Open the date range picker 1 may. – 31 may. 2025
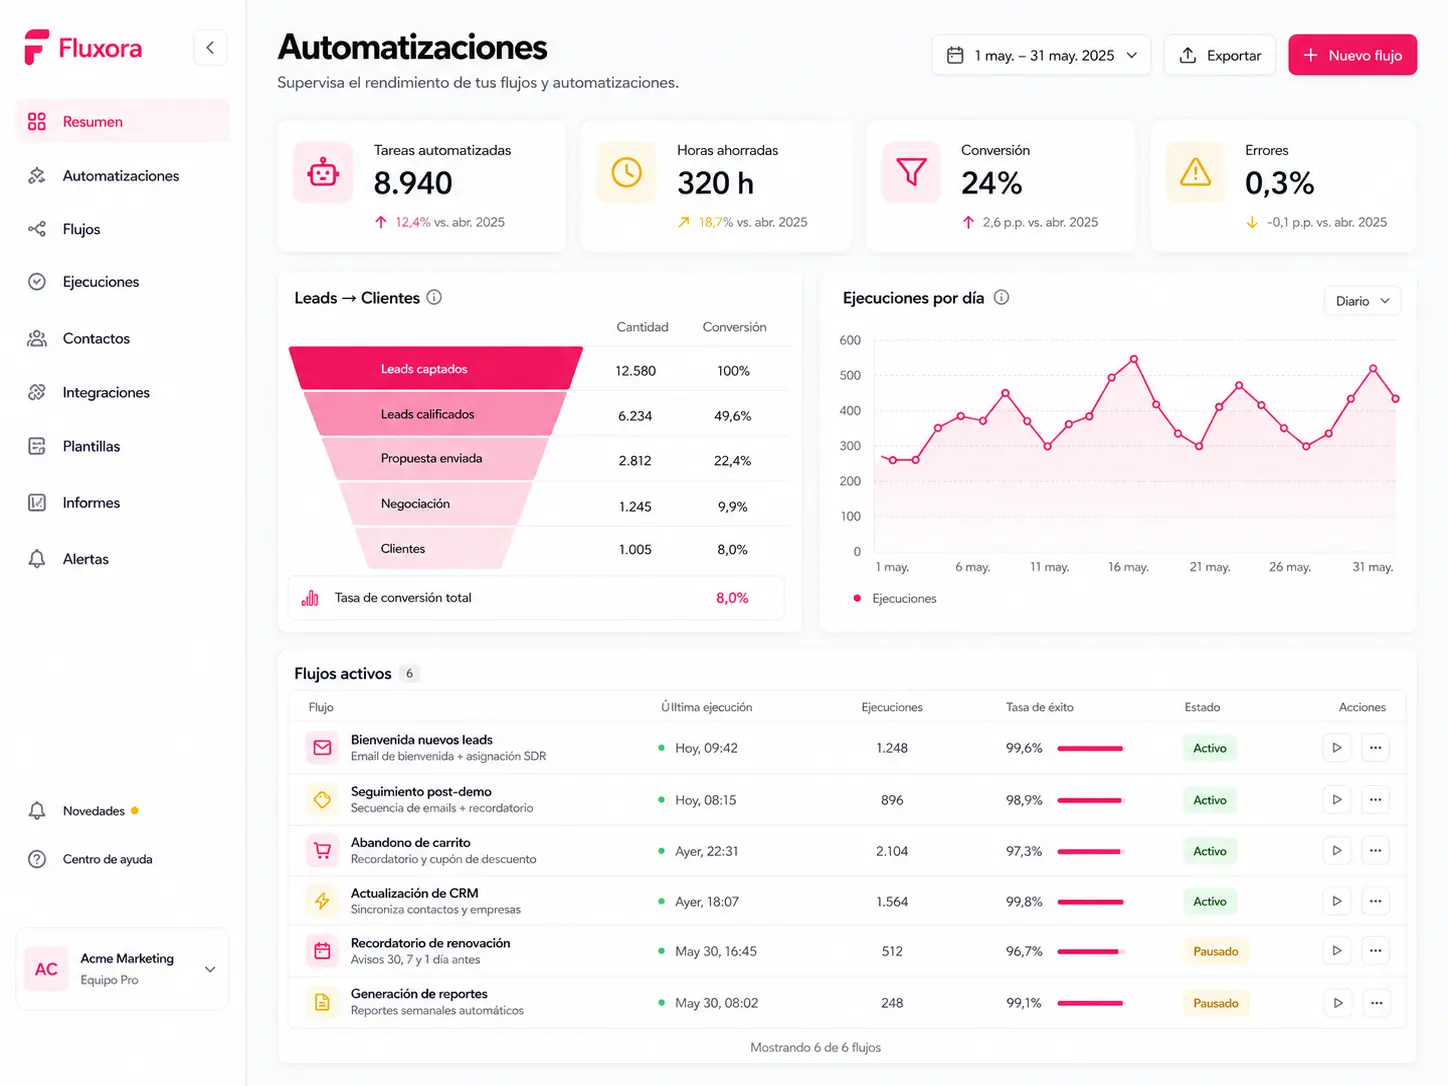 (x=1041, y=55)
